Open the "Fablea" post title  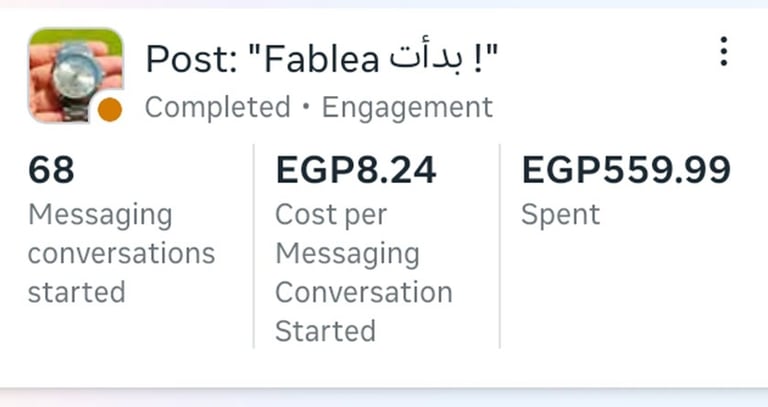320,60
